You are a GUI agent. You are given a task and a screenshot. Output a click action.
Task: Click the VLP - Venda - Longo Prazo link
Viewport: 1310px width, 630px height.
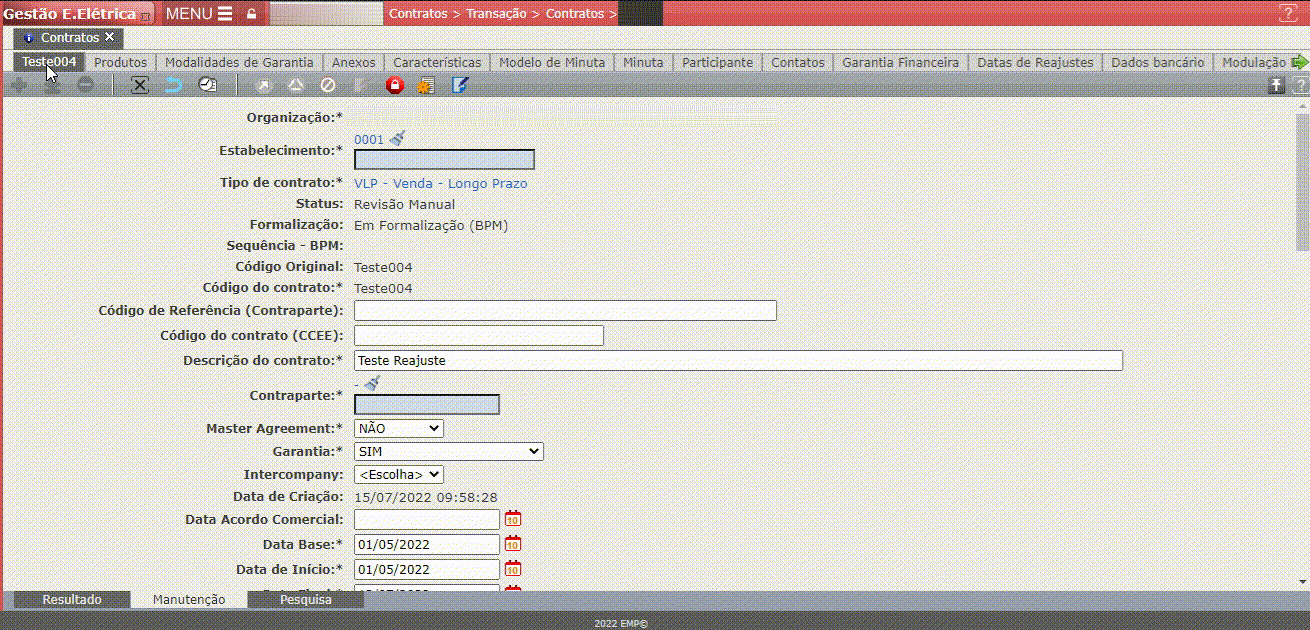[440, 184]
